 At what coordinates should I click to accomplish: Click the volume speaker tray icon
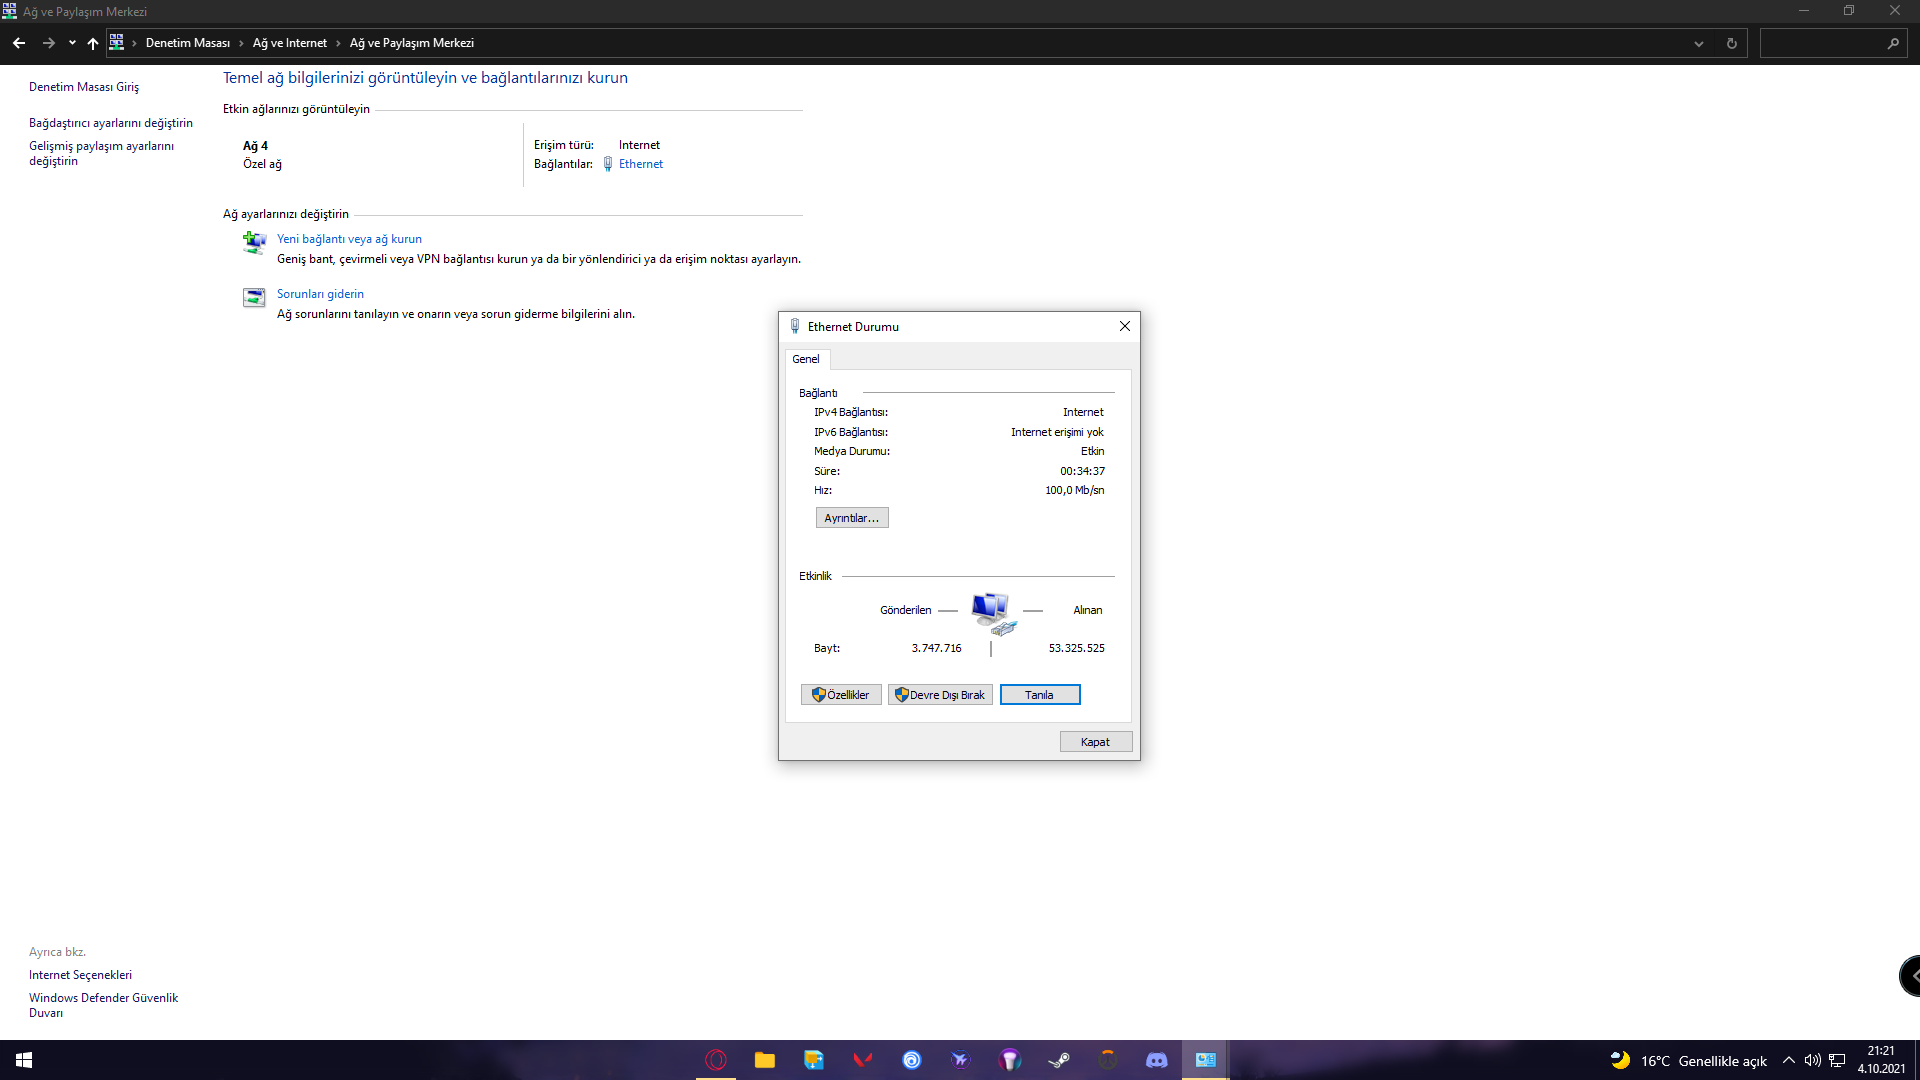tap(1812, 1060)
